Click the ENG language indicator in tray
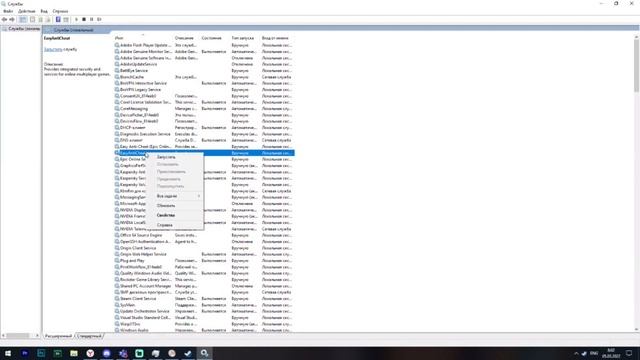 [x=594, y=353]
